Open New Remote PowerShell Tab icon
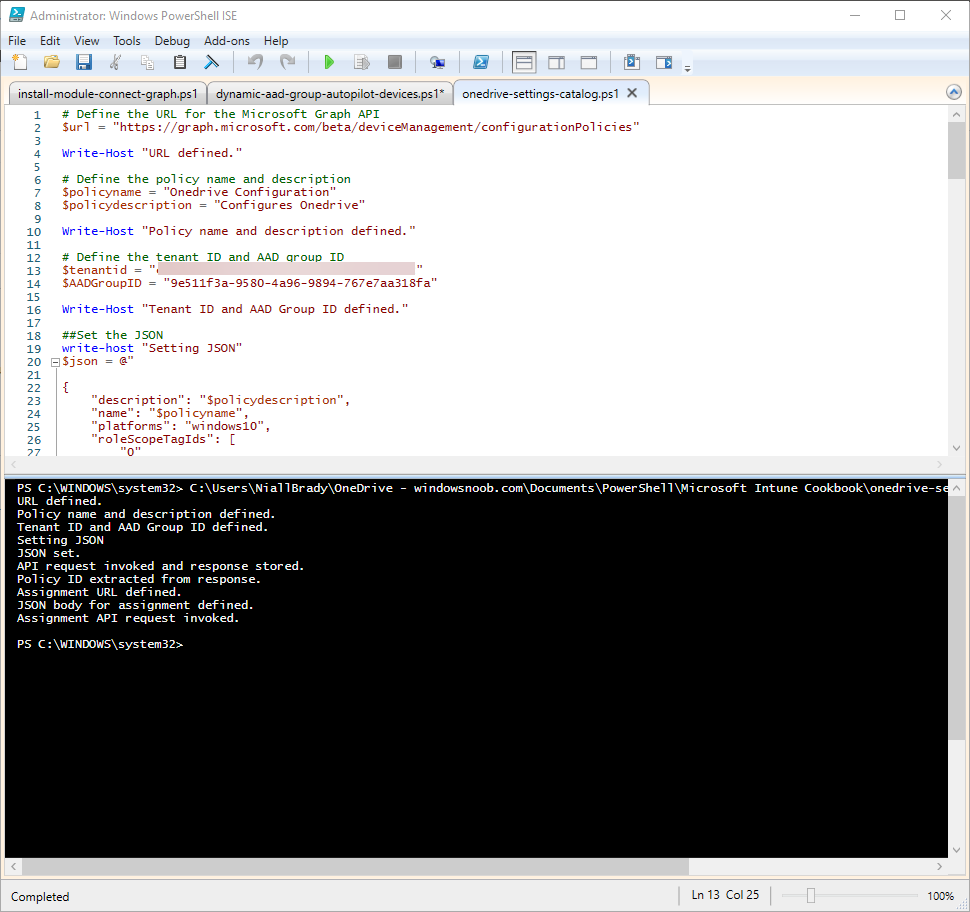This screenshot has width=970, height=912. (x=437, y=62)
